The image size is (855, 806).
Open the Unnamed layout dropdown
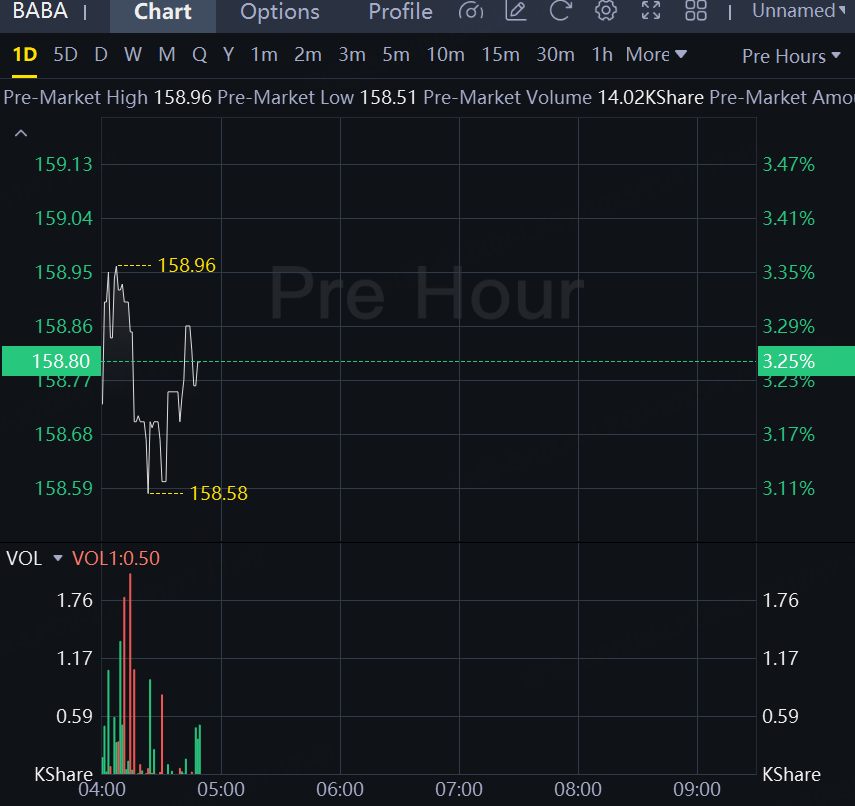click(x=799, y=11)
